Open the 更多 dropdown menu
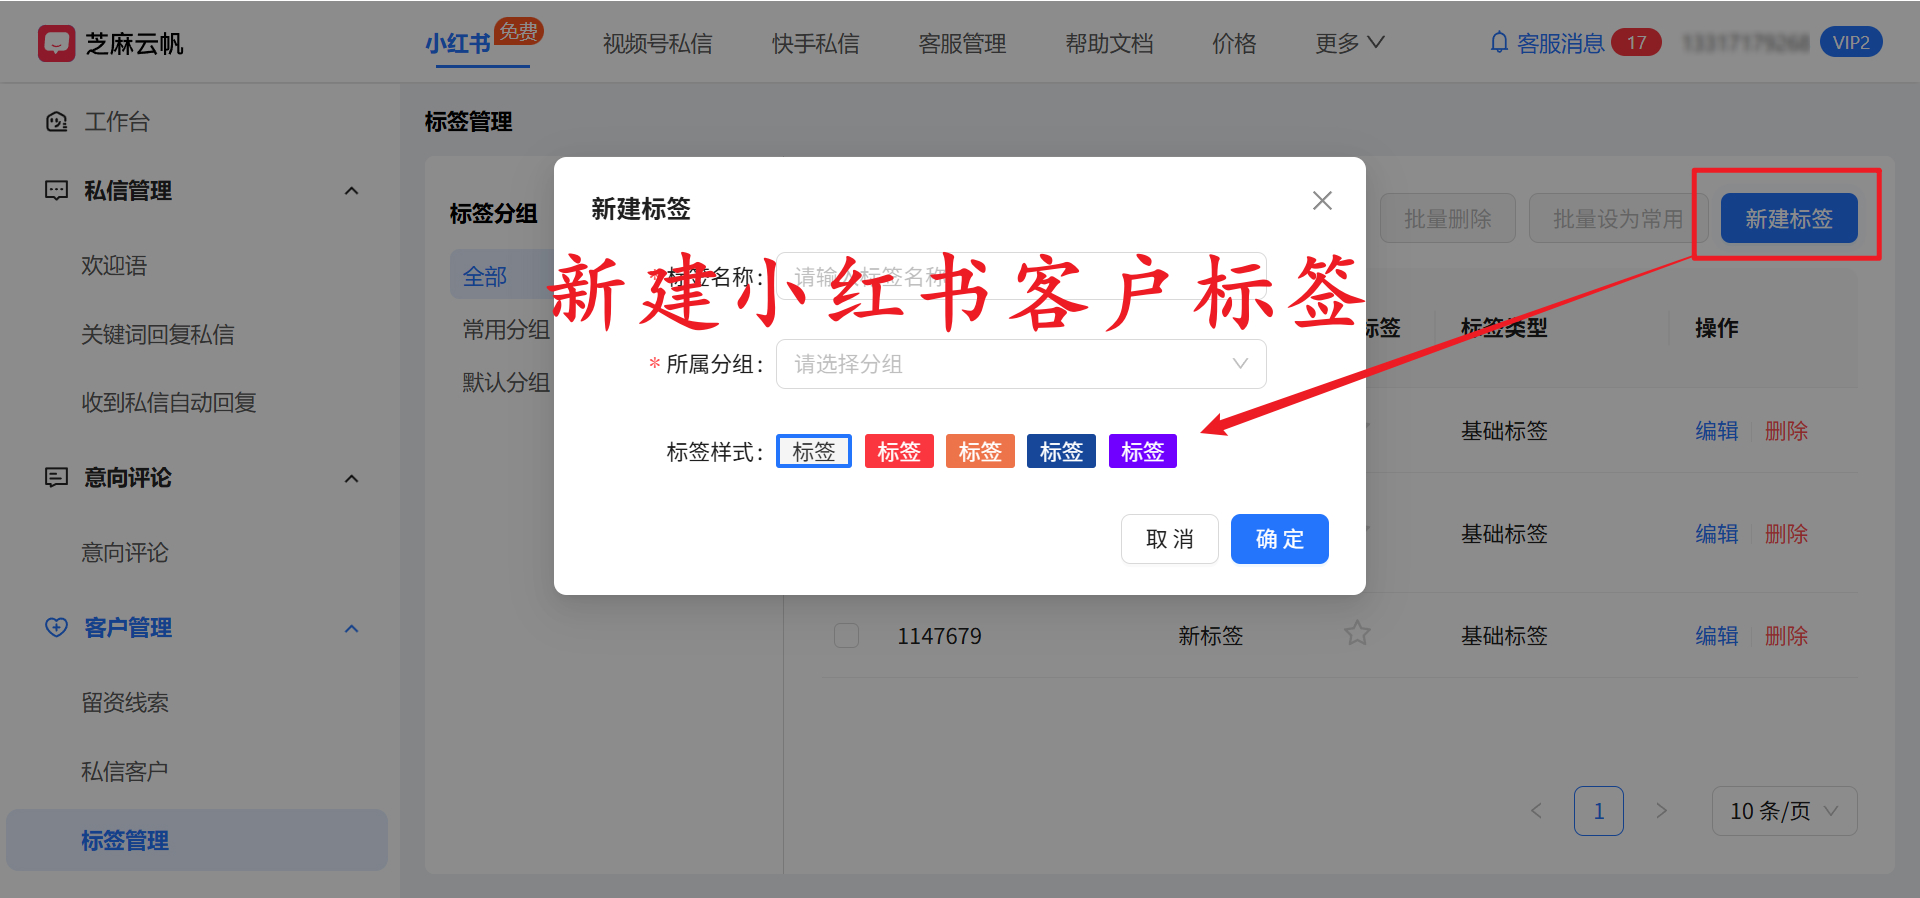The width and height of the screenshot is (1920, 898). tap(1349, 43)
